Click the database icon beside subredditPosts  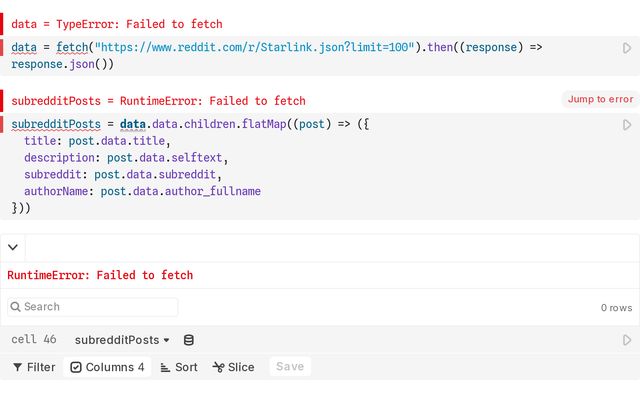point(189,340)
